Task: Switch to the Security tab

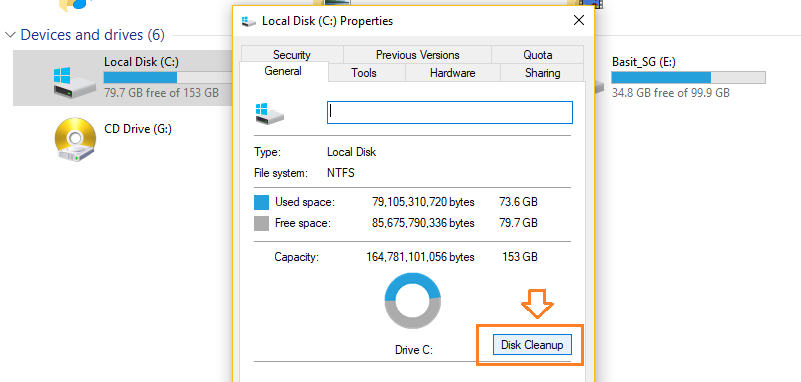Action: click(292, 55)
